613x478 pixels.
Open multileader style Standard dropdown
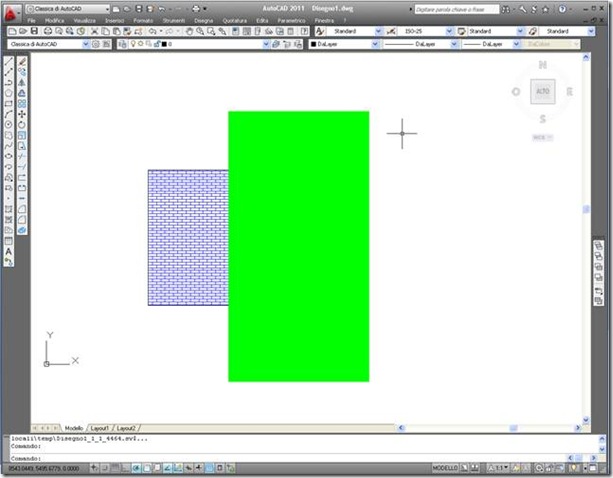click(591, 31)
